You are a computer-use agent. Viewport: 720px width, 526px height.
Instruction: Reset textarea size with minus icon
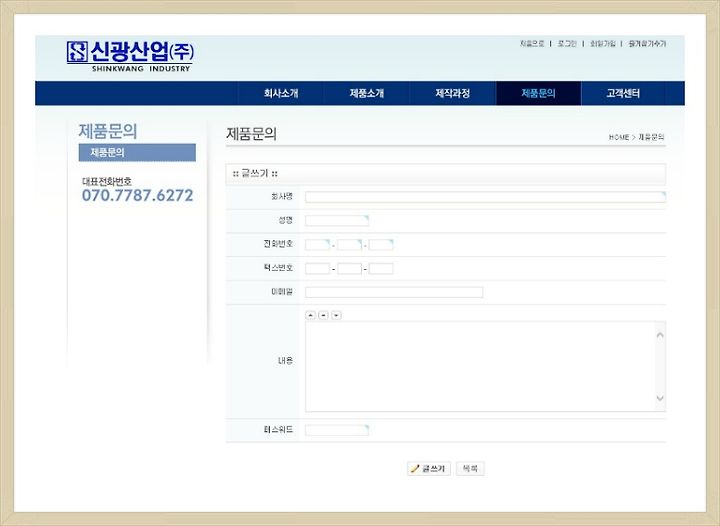323,315
